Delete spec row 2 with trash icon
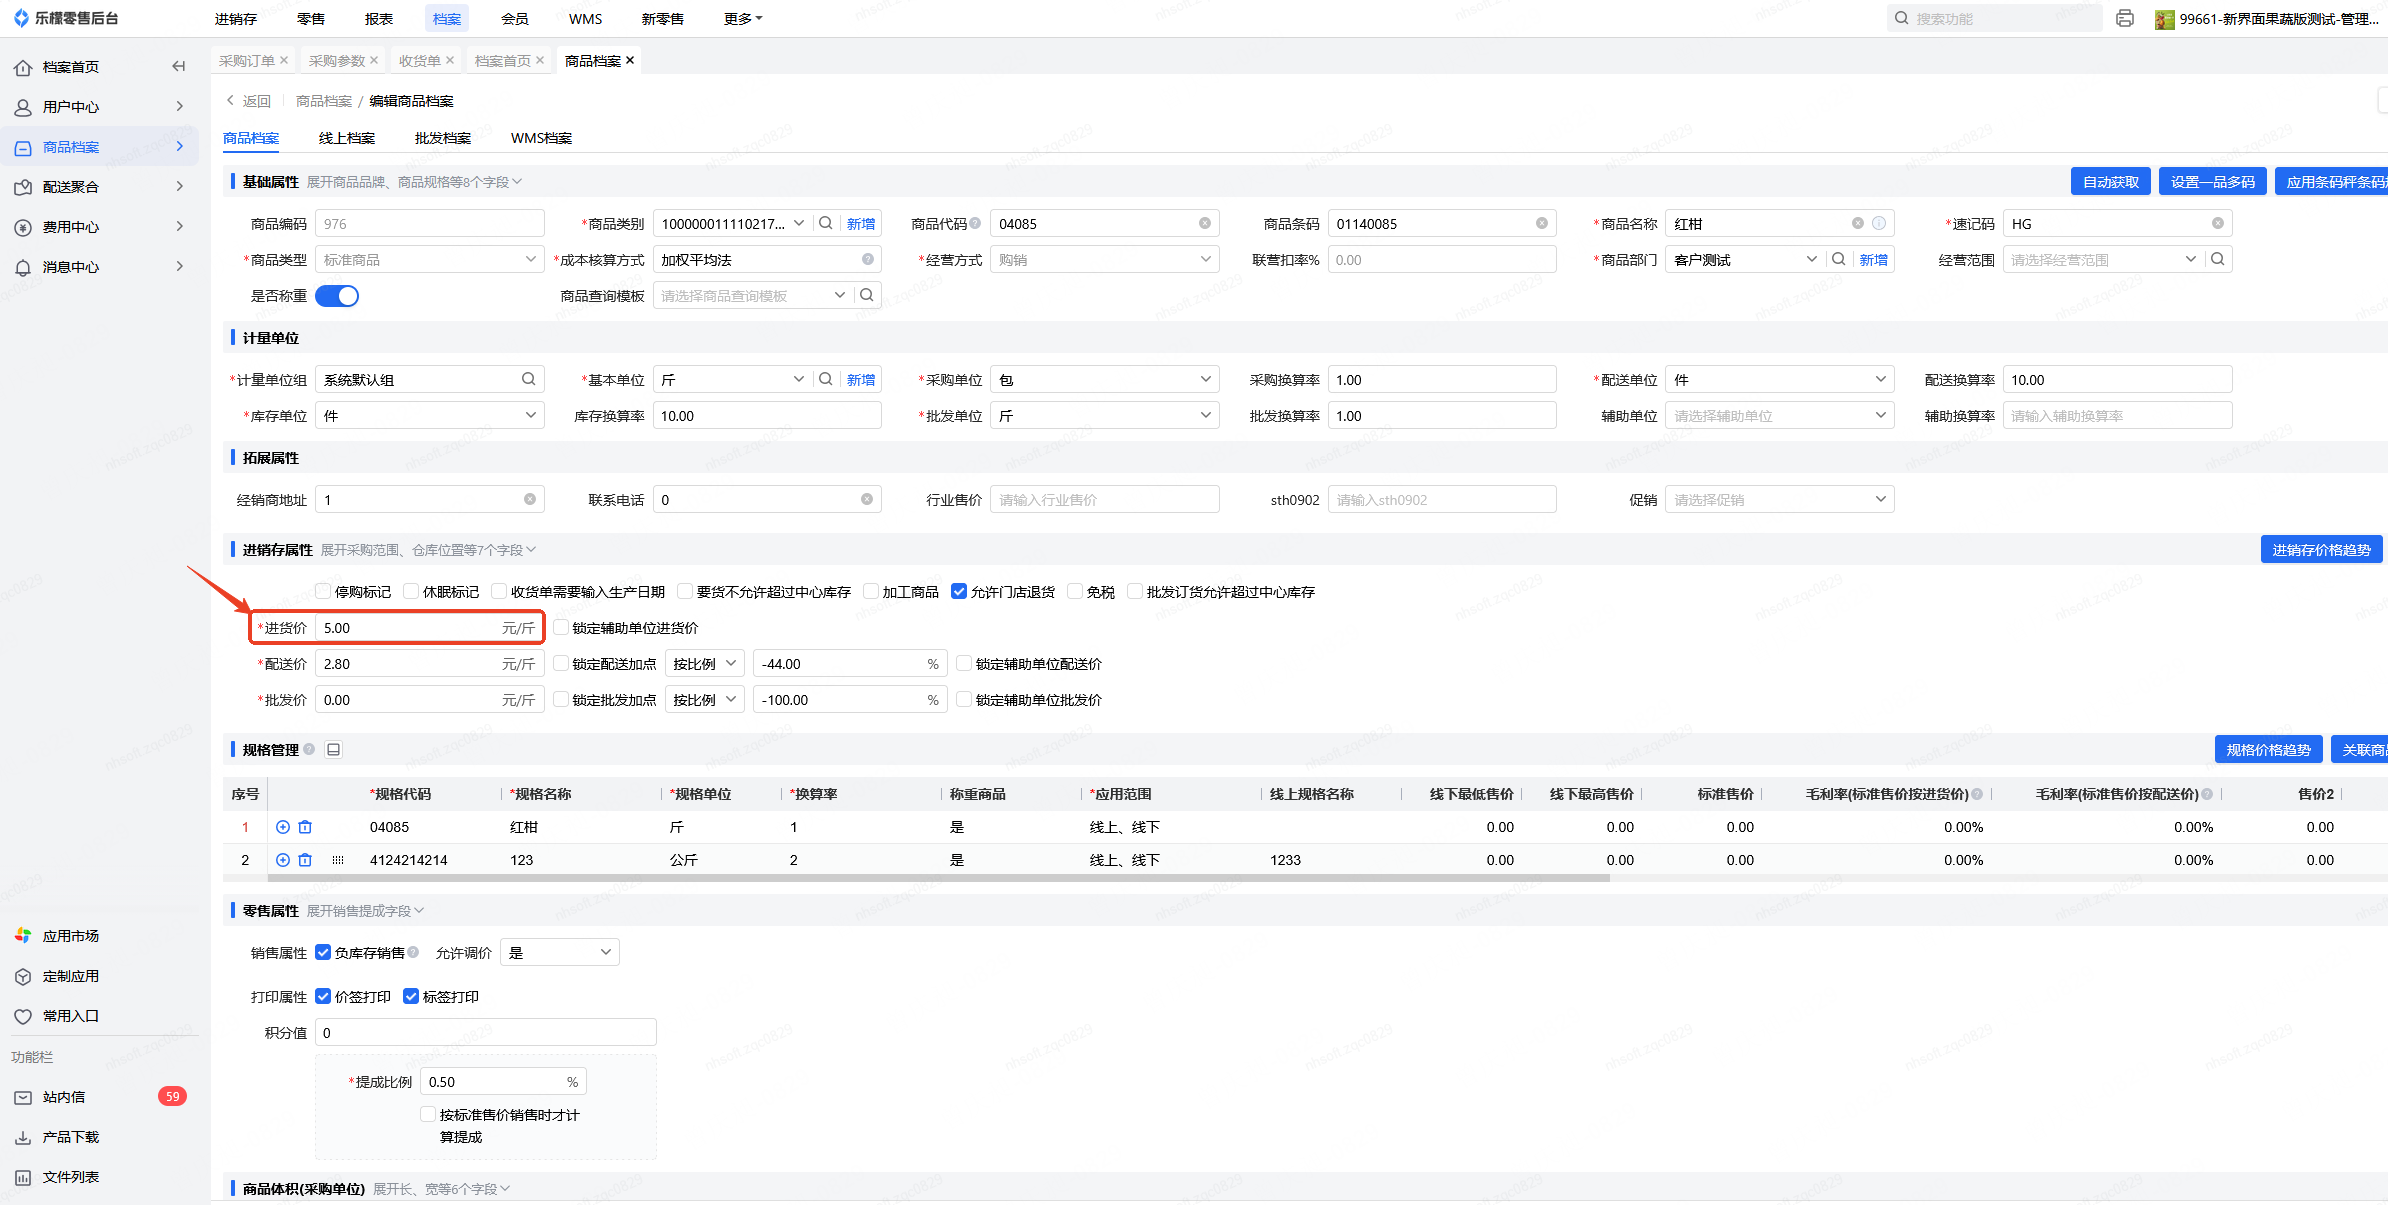The image size is (2388, 1205). click(x=306, y=860)
